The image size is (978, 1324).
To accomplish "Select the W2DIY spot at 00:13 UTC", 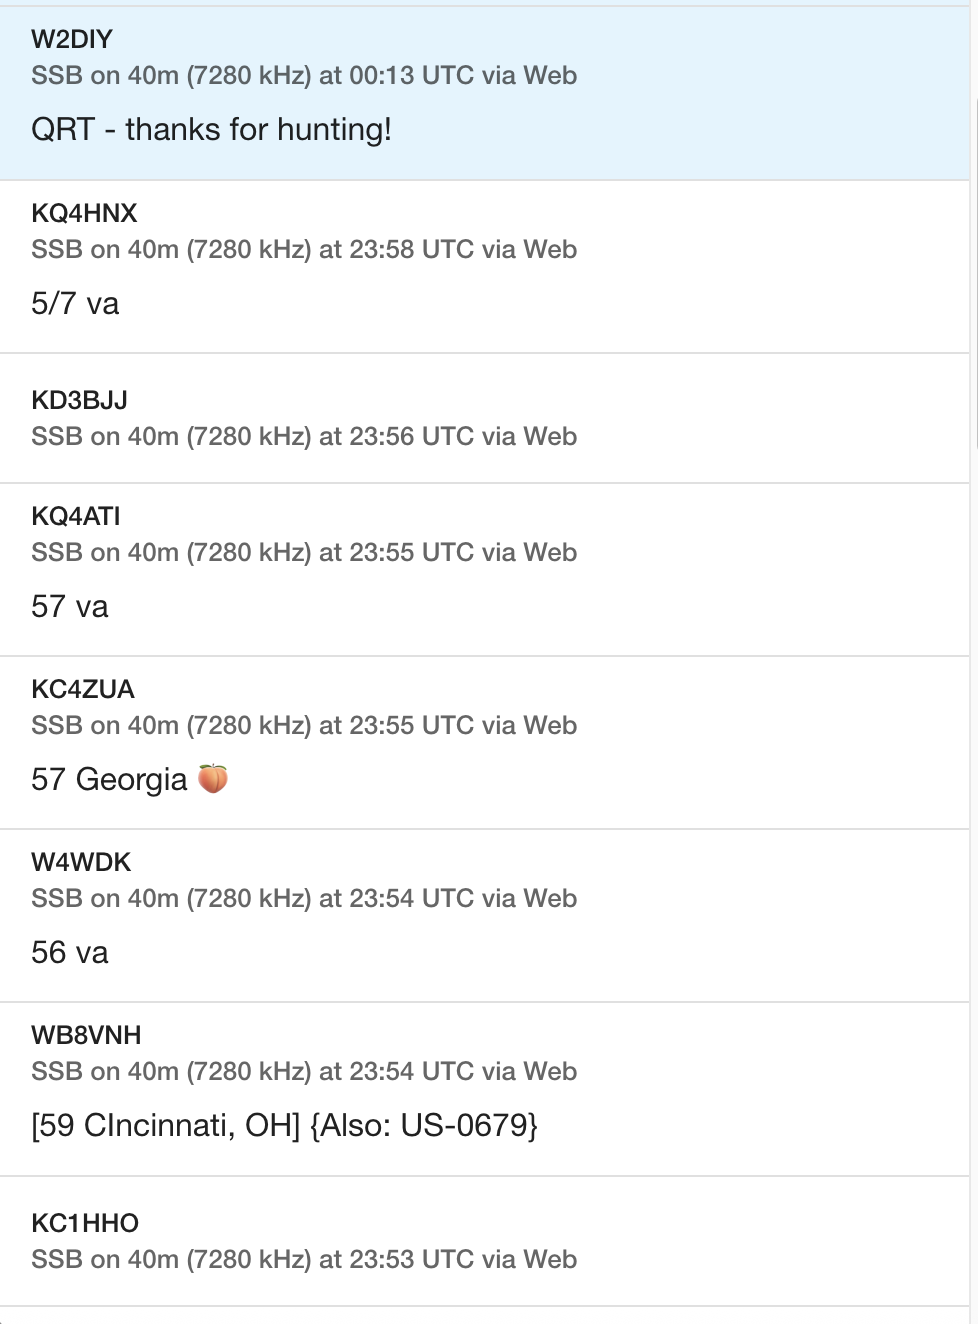I will click(x=484, y=93).
